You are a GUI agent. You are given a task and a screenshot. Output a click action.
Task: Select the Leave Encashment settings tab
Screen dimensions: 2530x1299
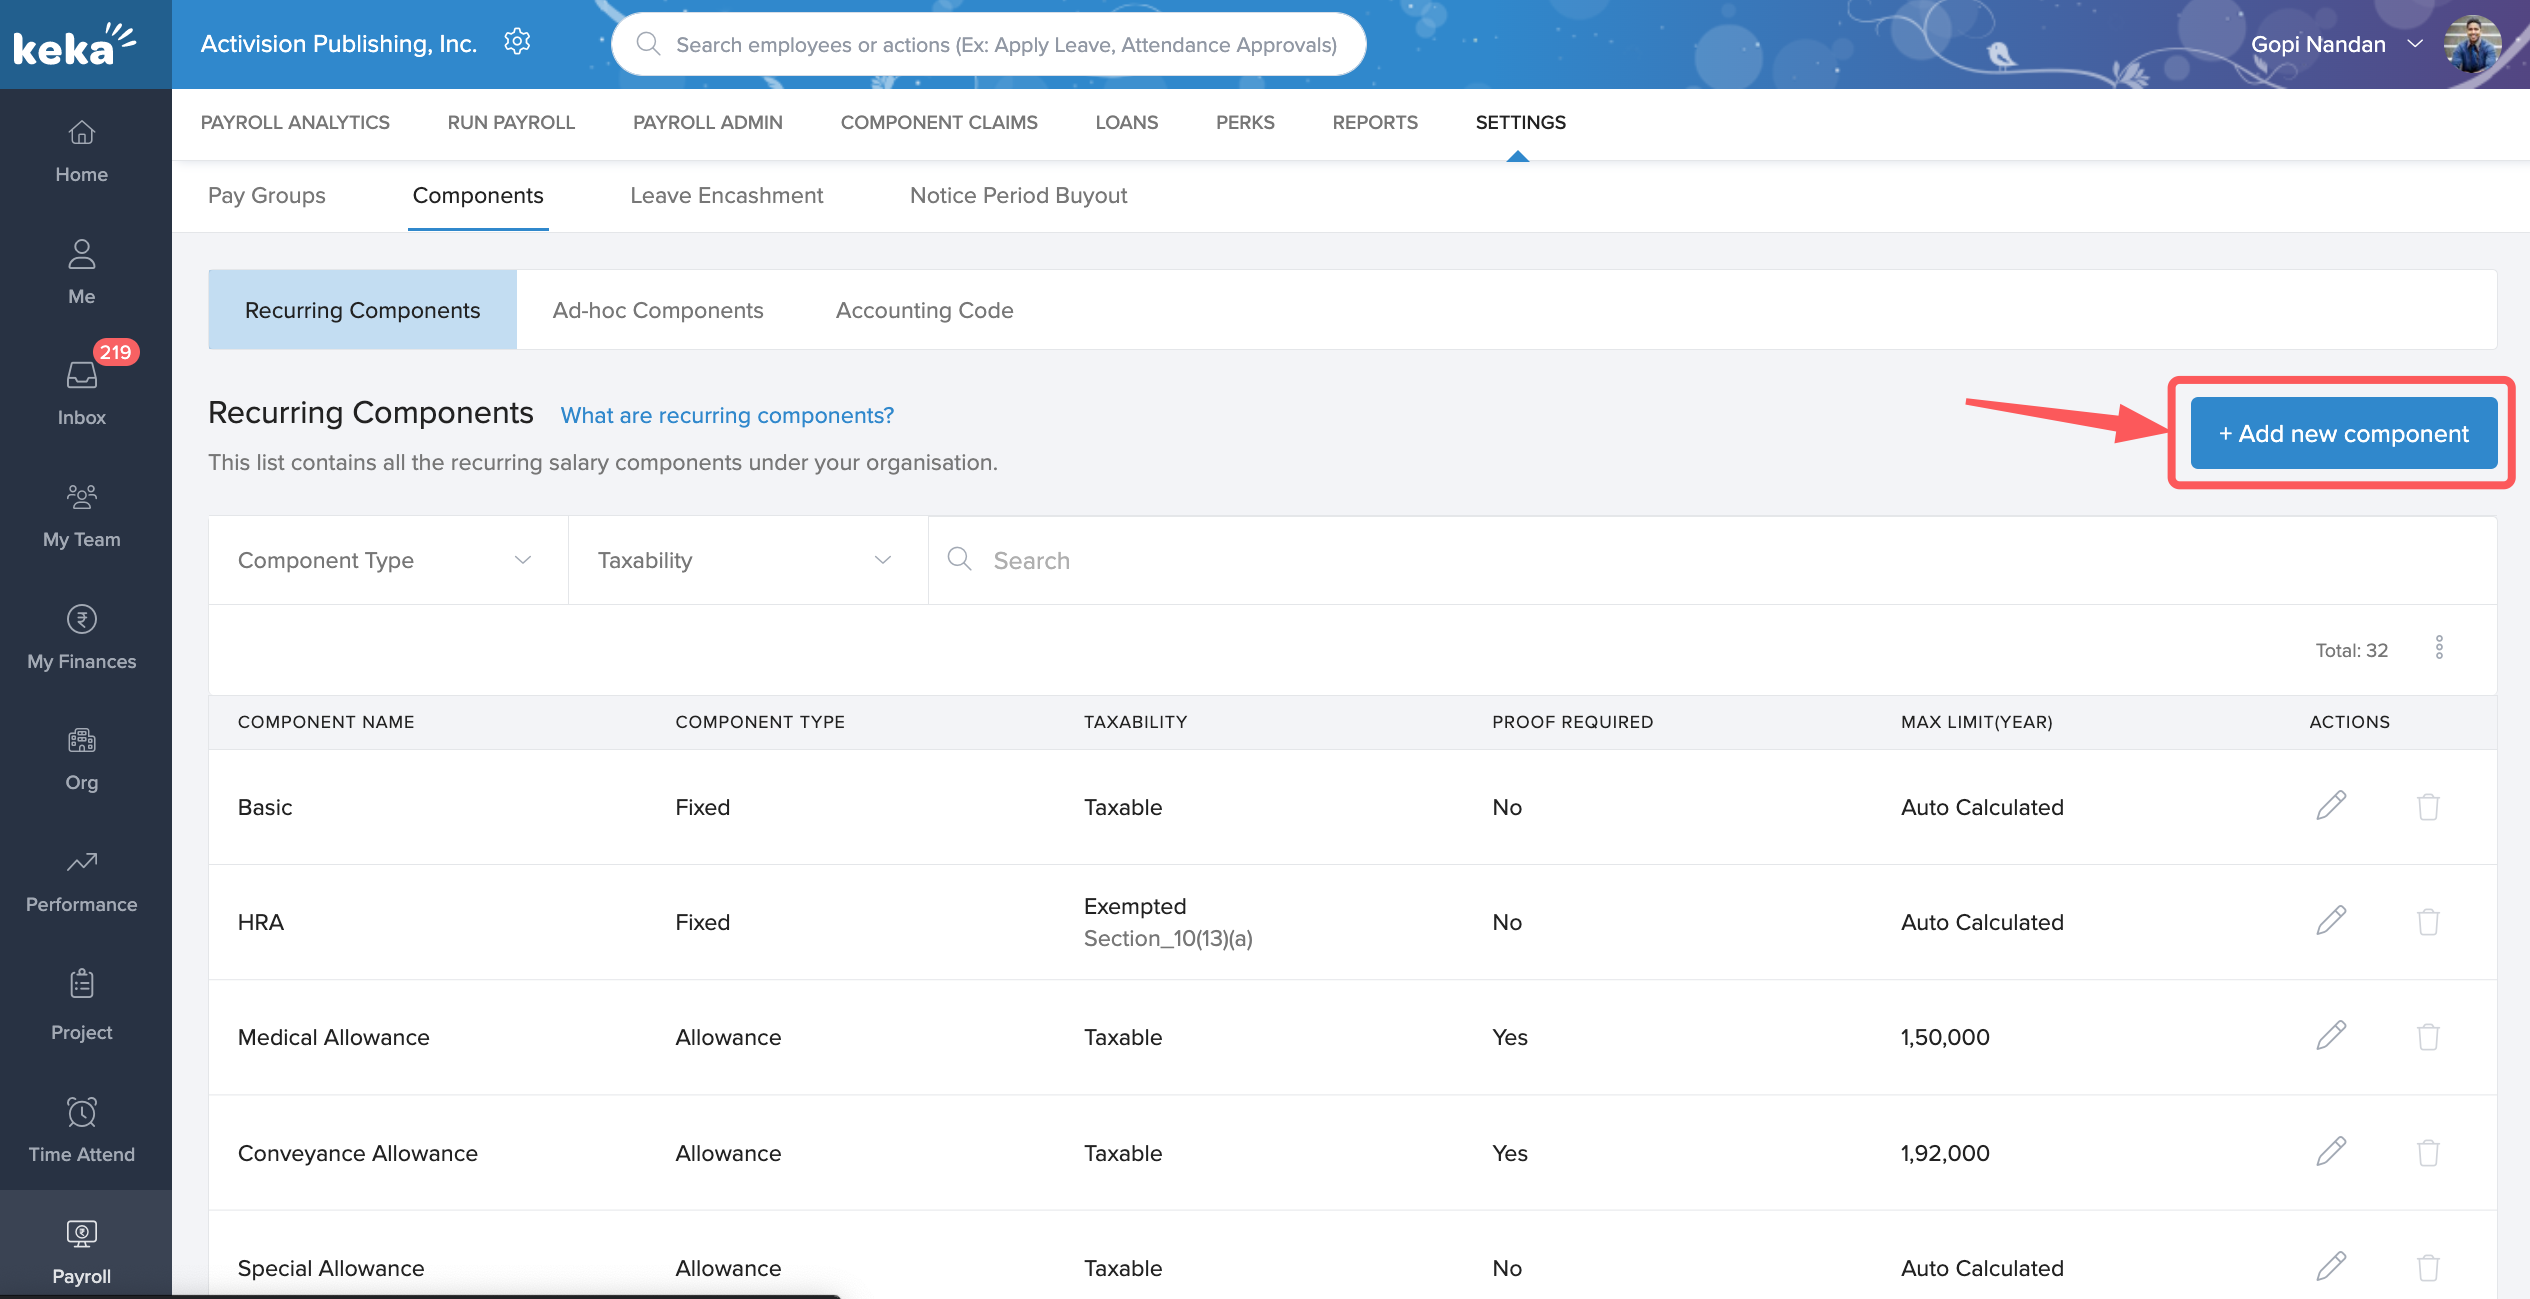(726, 195)
